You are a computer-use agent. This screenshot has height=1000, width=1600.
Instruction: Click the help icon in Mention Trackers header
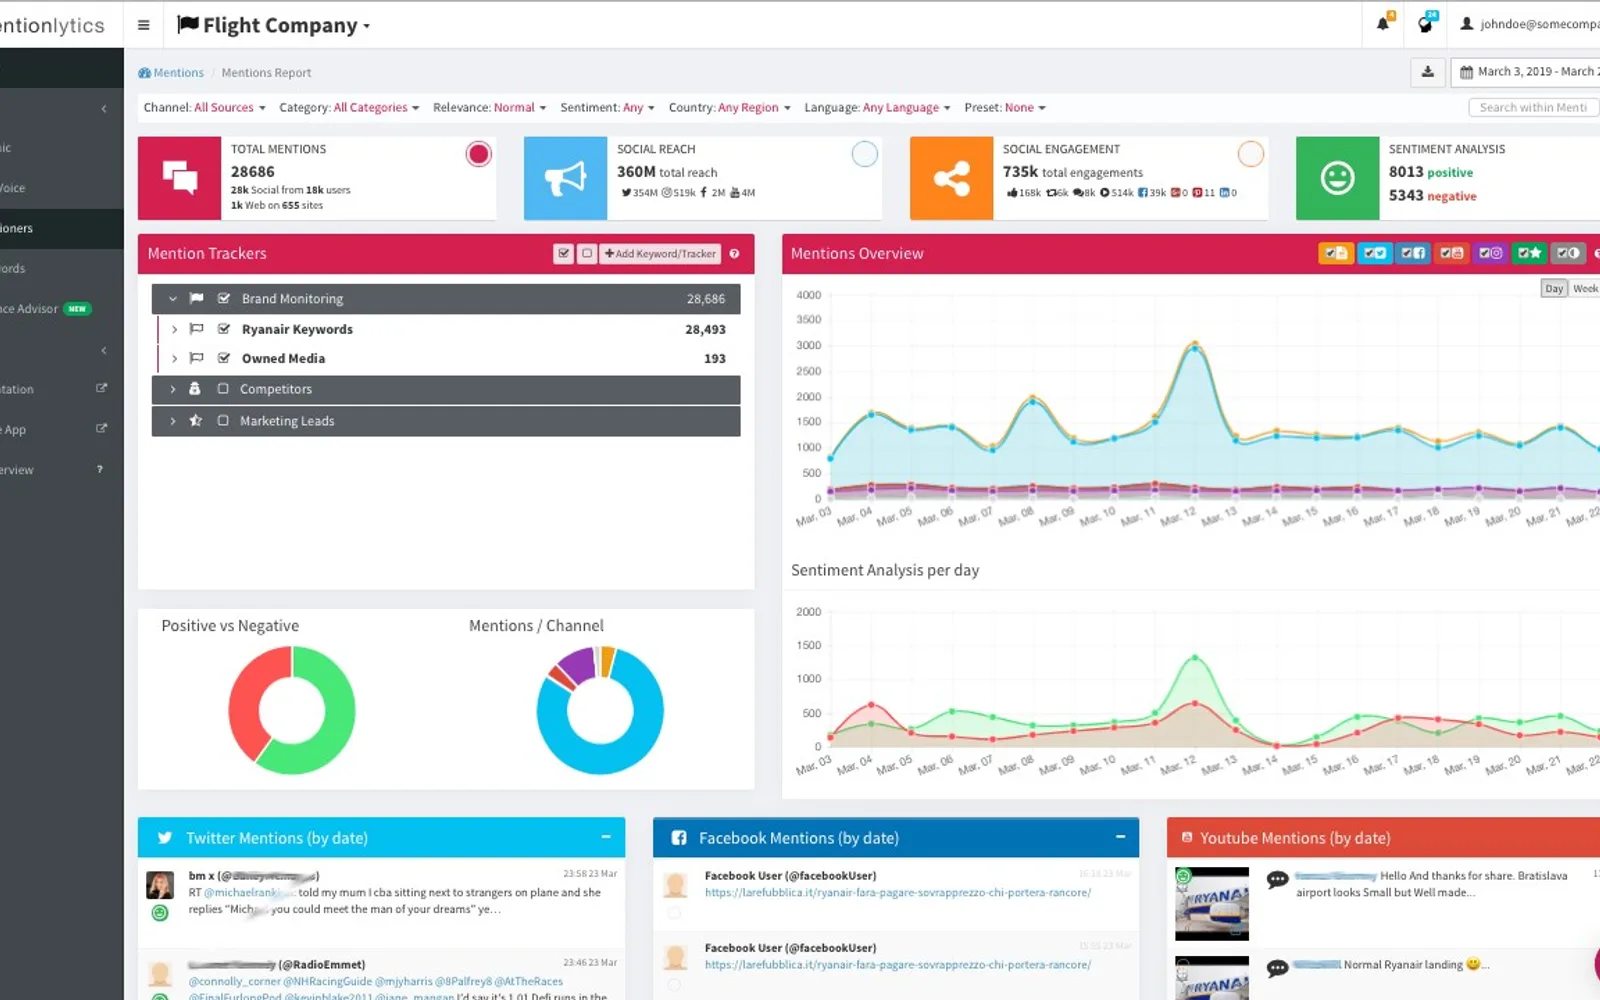[734, 254]
